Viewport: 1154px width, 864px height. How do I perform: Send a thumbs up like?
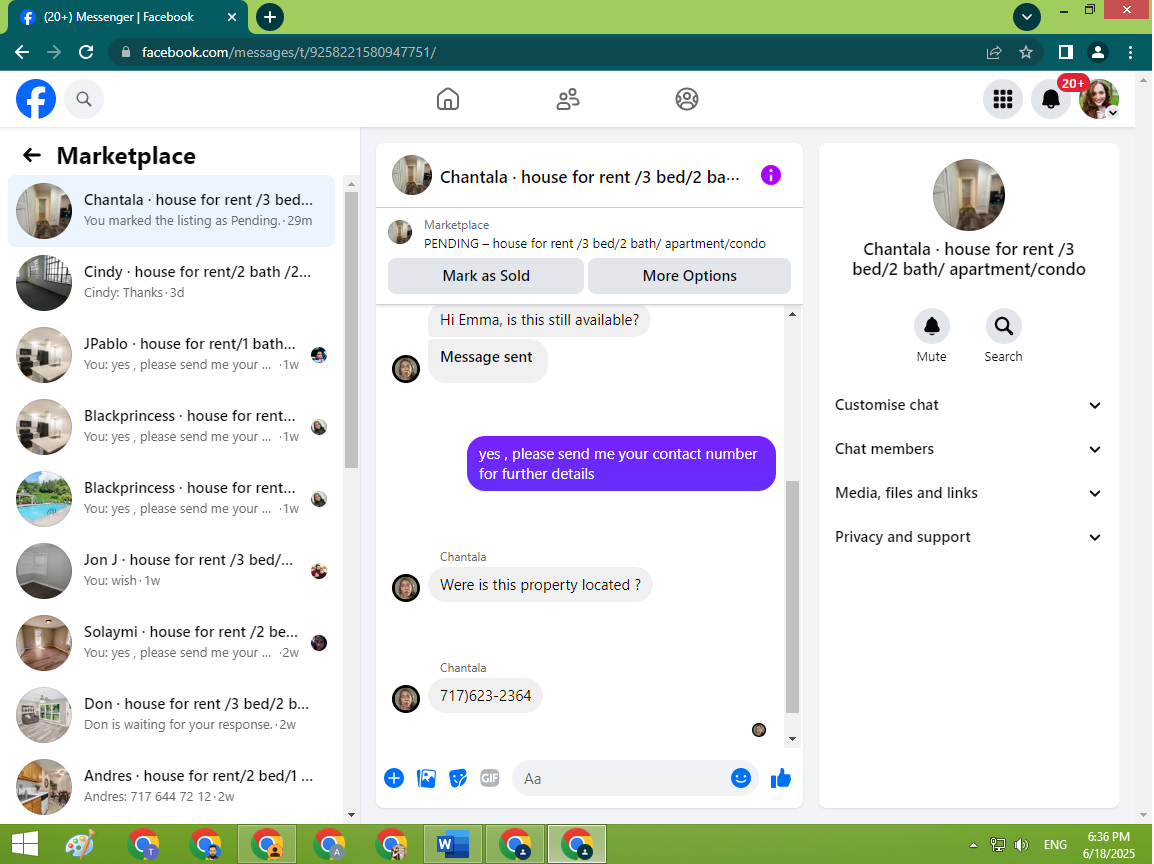click(x=780, y=778)
